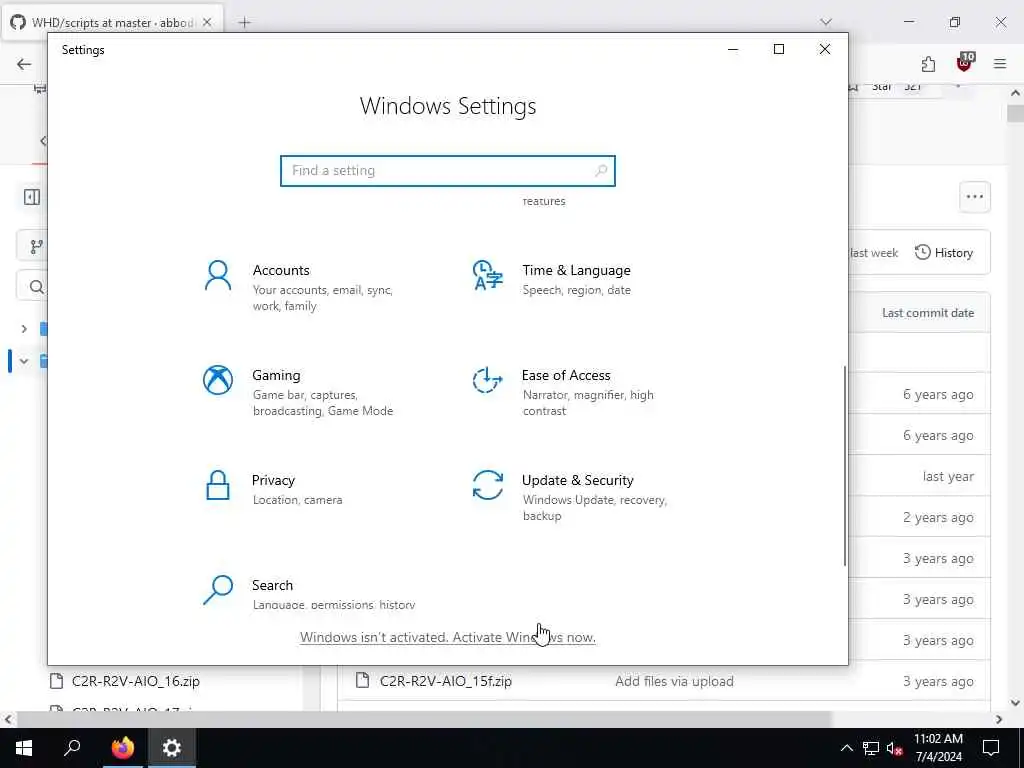Open Search settings magnifier icon
The width and height of the screenshot is (1024, 768).
coord(217,590)
